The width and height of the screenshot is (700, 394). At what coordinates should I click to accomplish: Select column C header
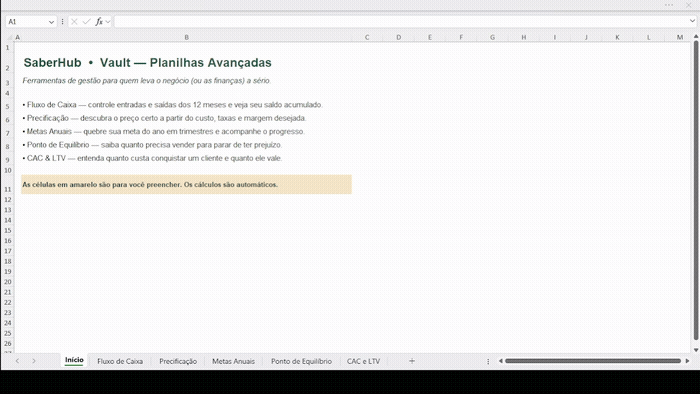point(367,37)
